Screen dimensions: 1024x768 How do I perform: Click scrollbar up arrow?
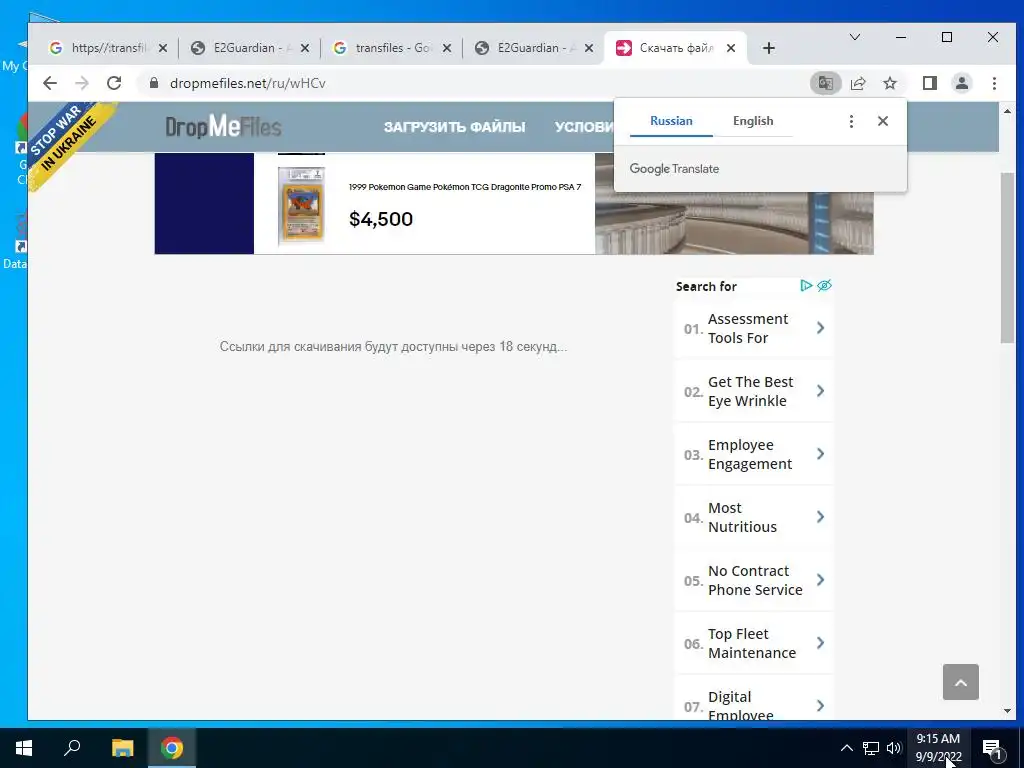[1006, 110]
